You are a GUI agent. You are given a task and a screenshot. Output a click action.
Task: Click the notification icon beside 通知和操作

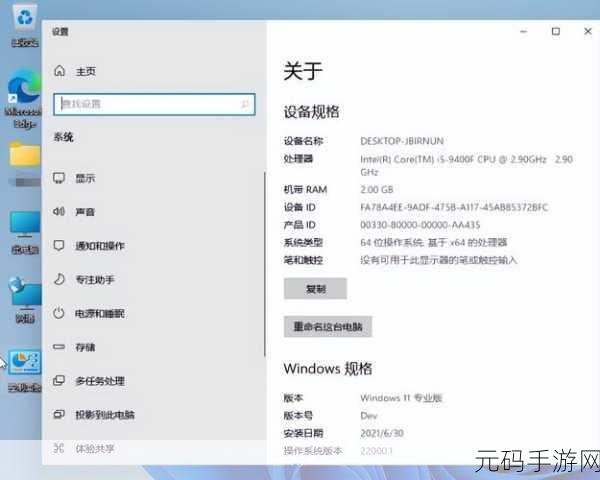coord(59,245)
